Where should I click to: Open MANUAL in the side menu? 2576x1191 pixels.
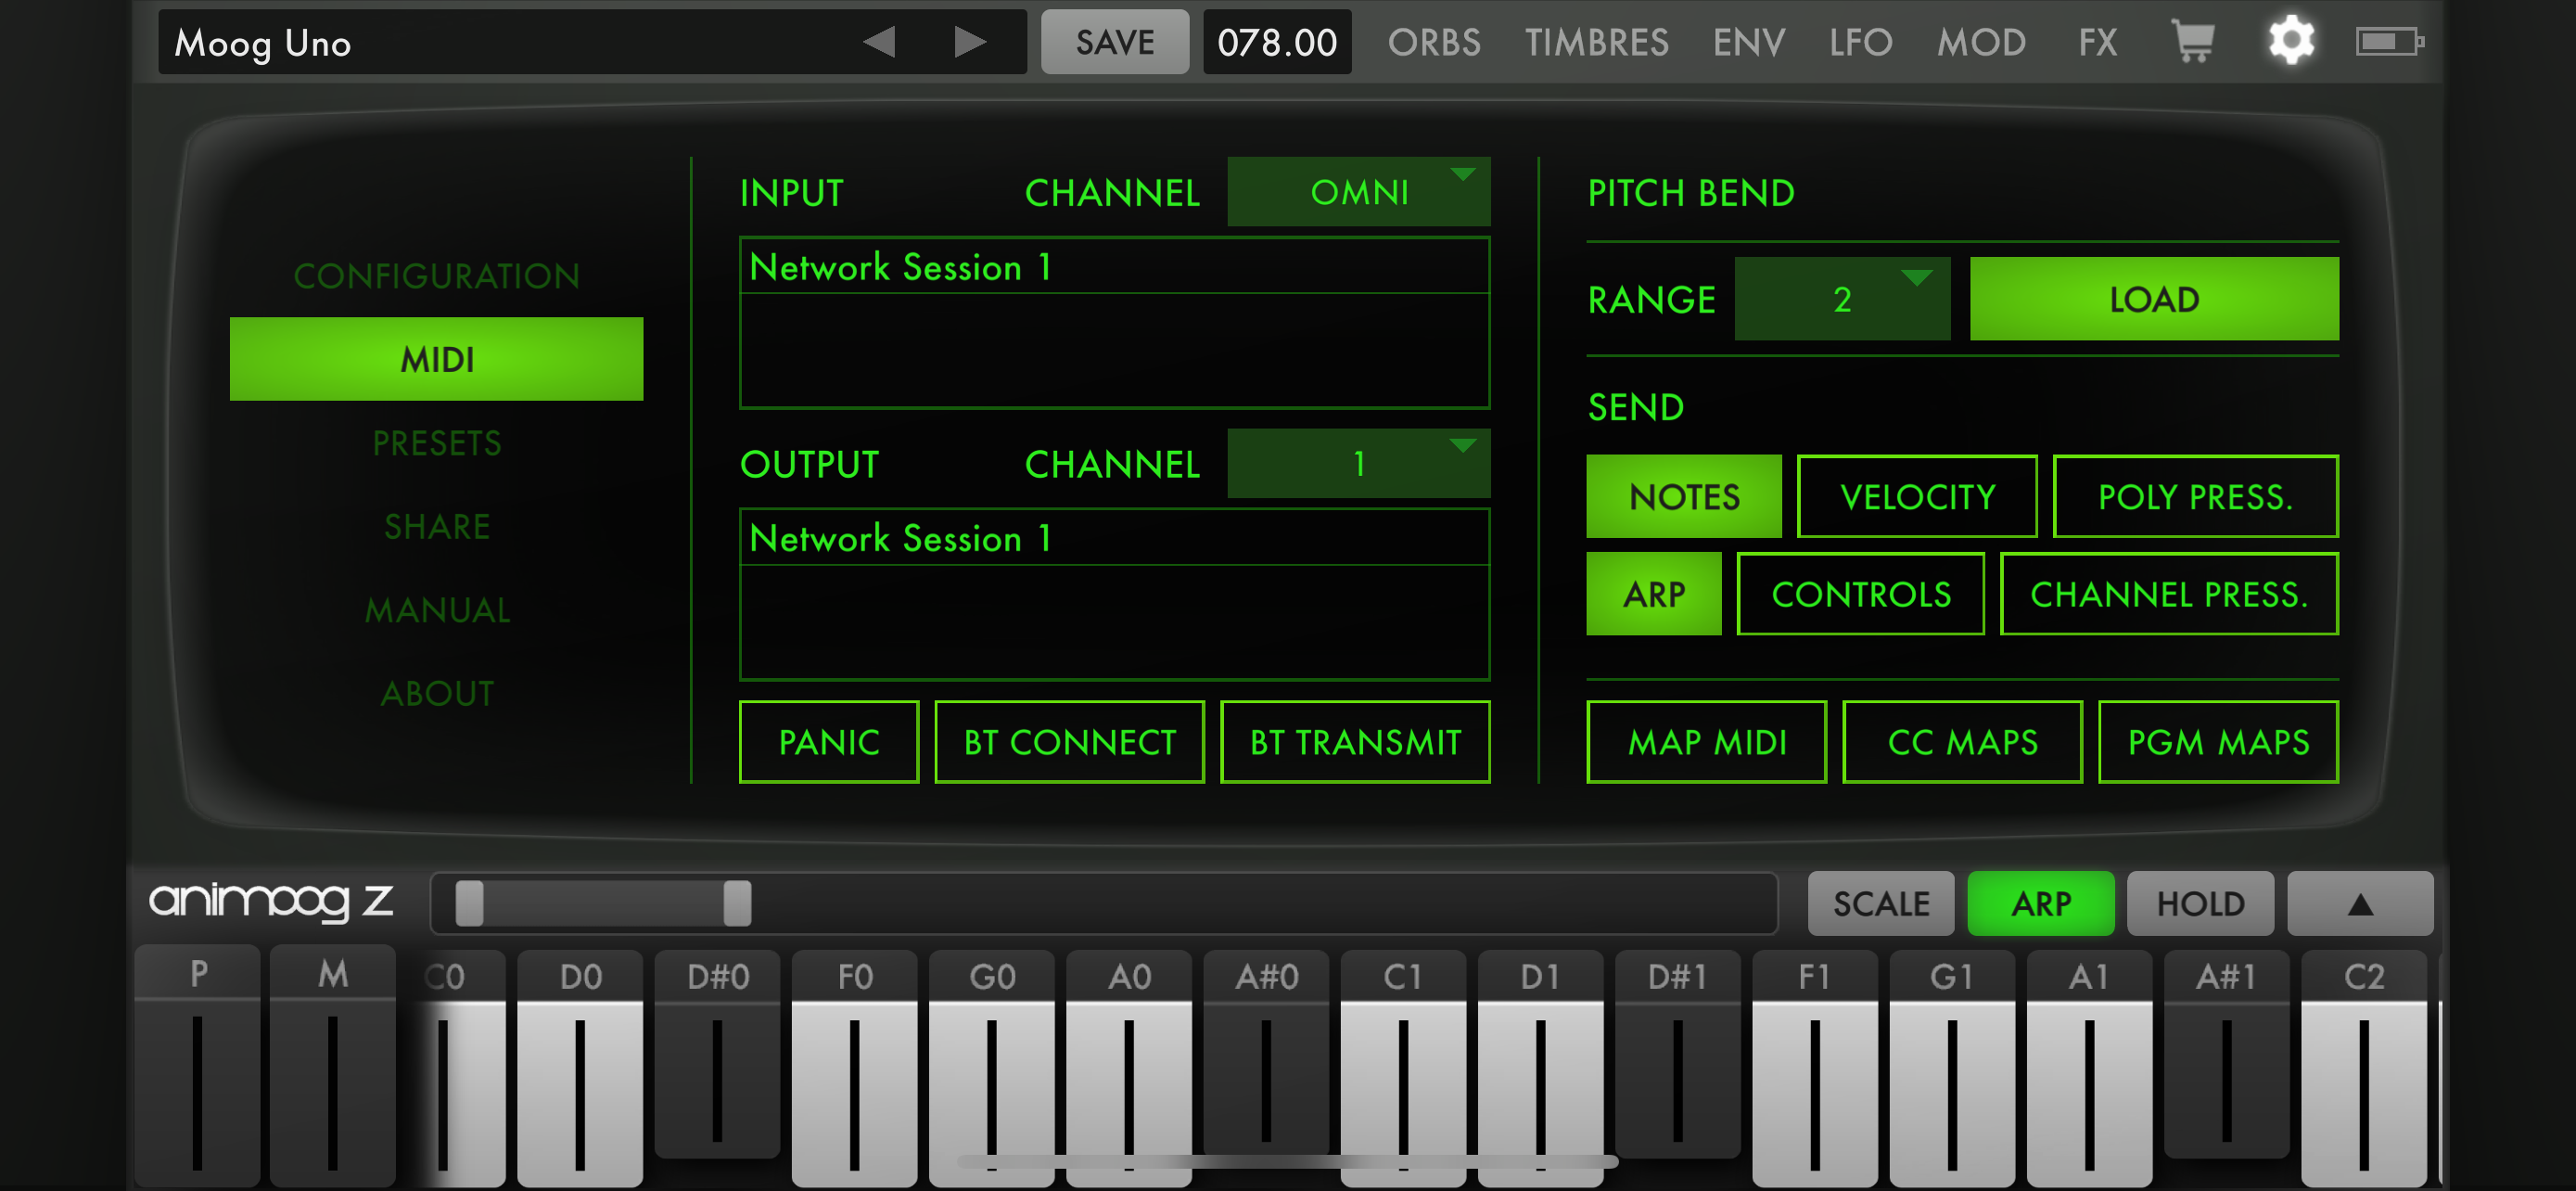(437, 610)
